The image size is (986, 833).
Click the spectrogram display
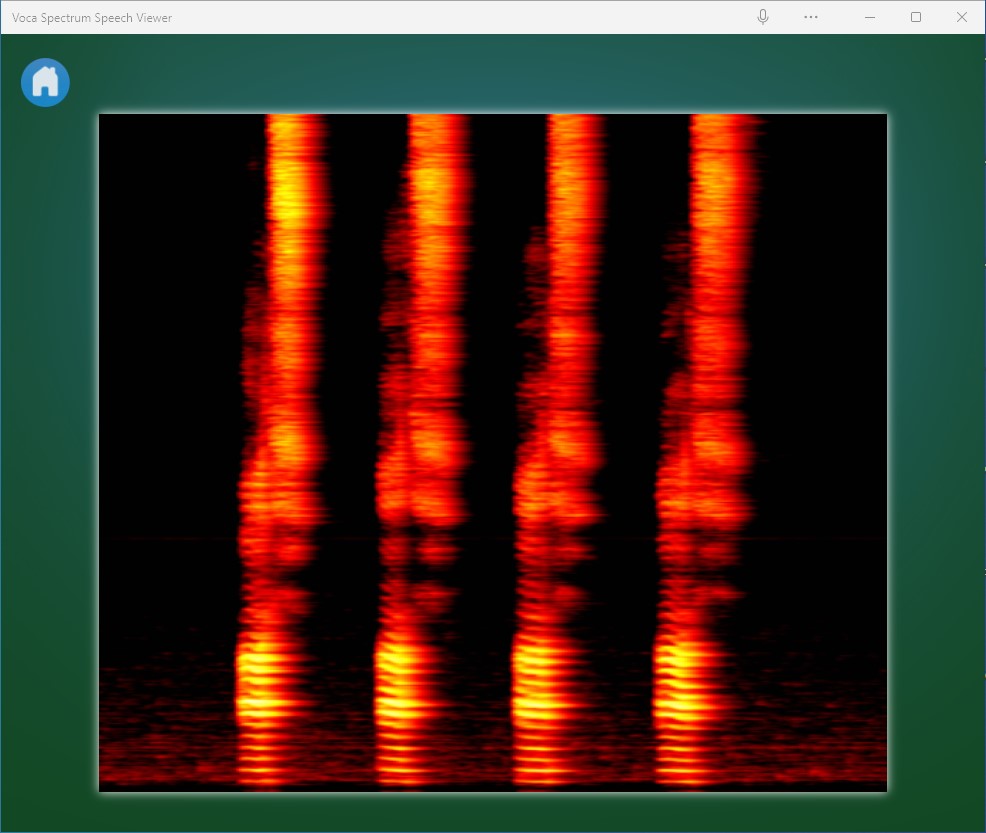[x=493, y=453]
